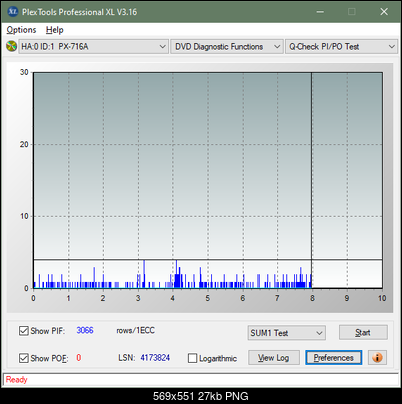Click the LSN: label
Screen dimensions: 402x404
(x=127, y=358)
